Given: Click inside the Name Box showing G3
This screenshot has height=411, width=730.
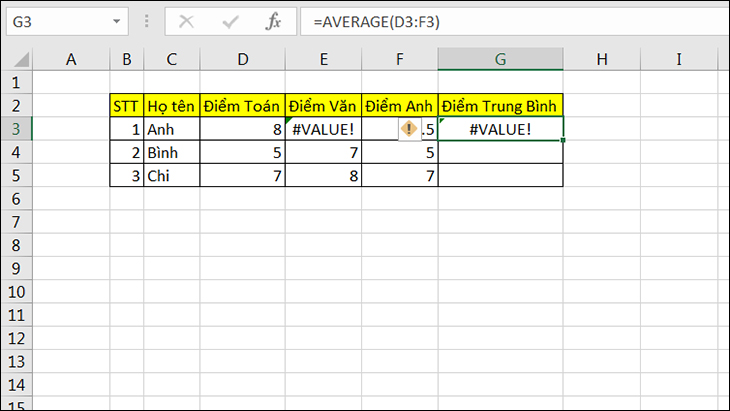Looking at the screenshot, I should (59, 21).
